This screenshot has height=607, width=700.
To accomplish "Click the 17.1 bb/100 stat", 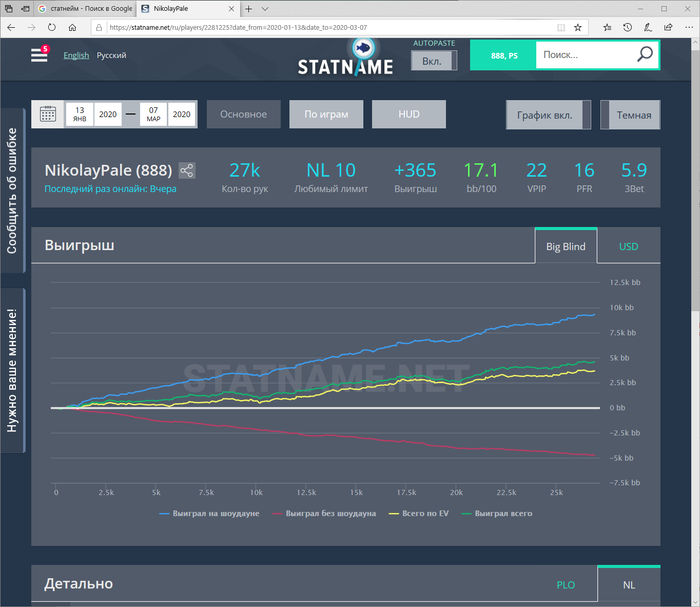I will [x=481, y=177].
